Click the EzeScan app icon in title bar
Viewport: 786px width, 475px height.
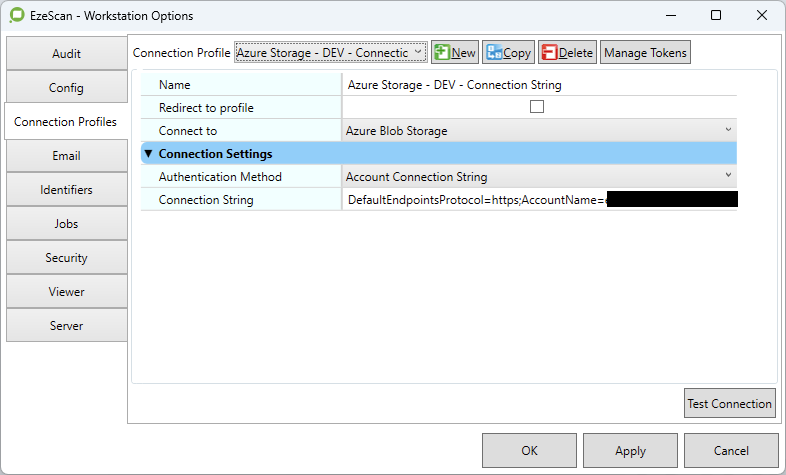coord(15,16)
